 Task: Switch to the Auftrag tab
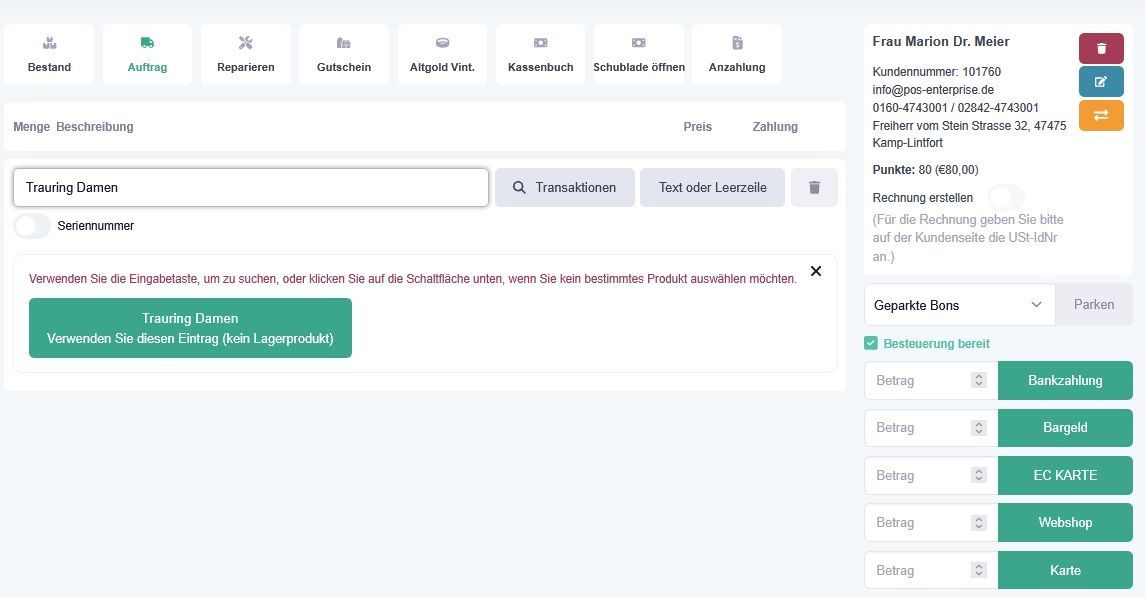point(148,55)
